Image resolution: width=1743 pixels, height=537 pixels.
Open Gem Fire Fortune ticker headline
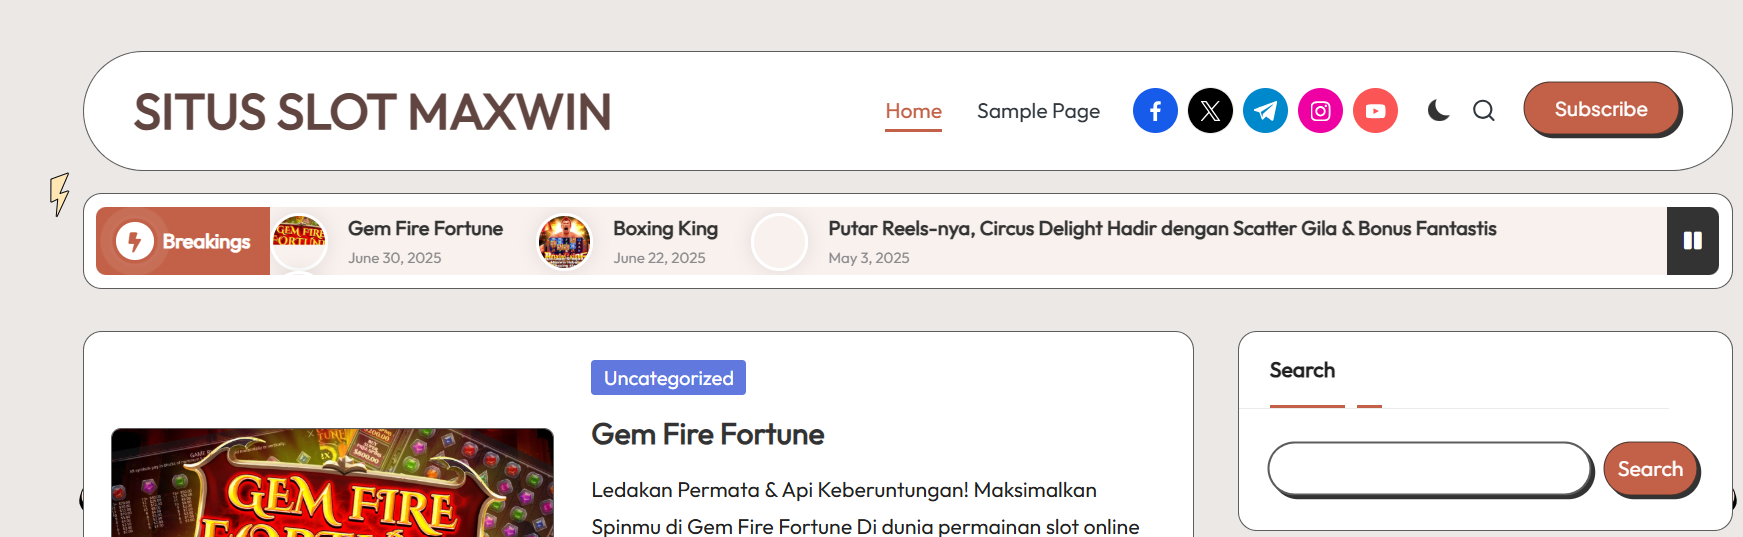click(x=425, y=229)
